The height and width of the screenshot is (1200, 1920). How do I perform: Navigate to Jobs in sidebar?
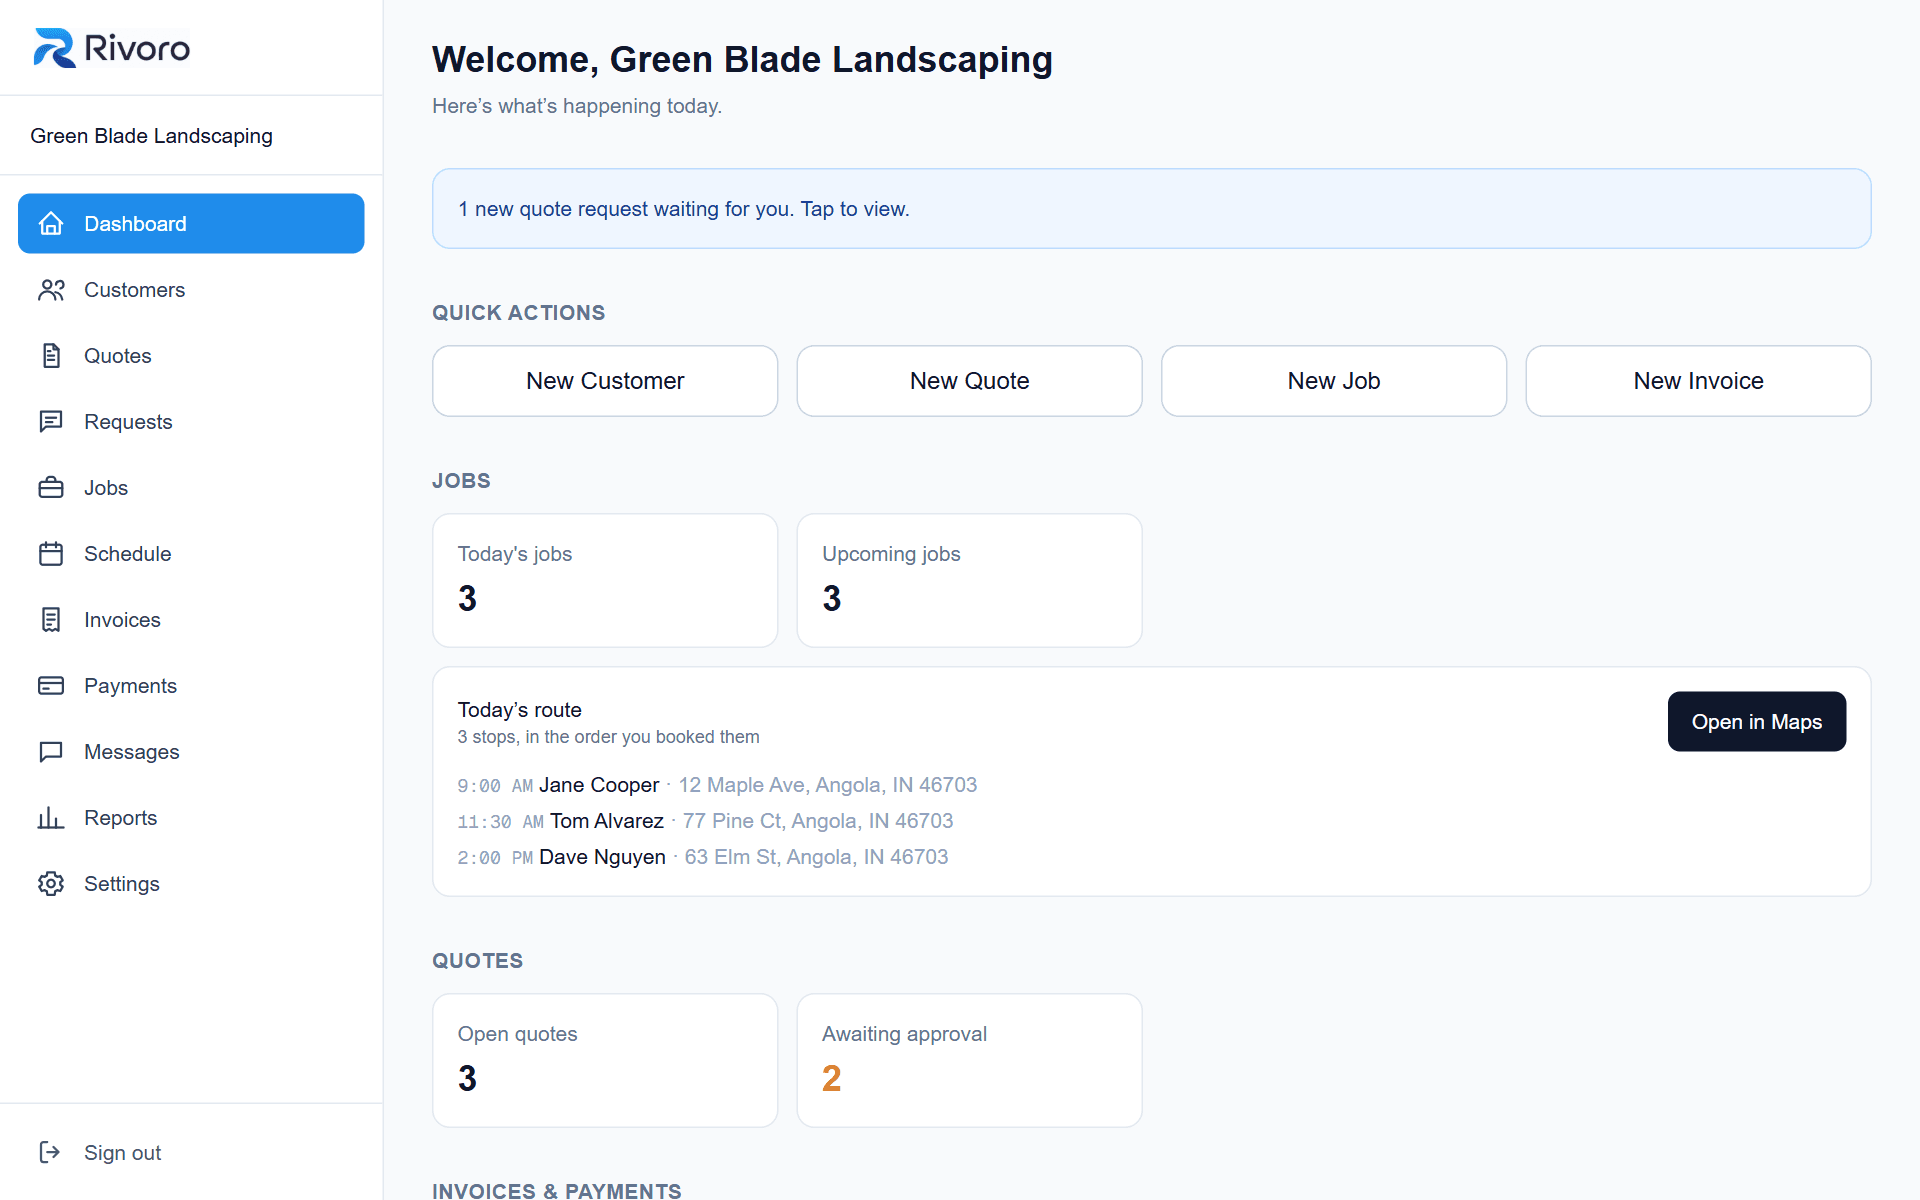point(191,488)
